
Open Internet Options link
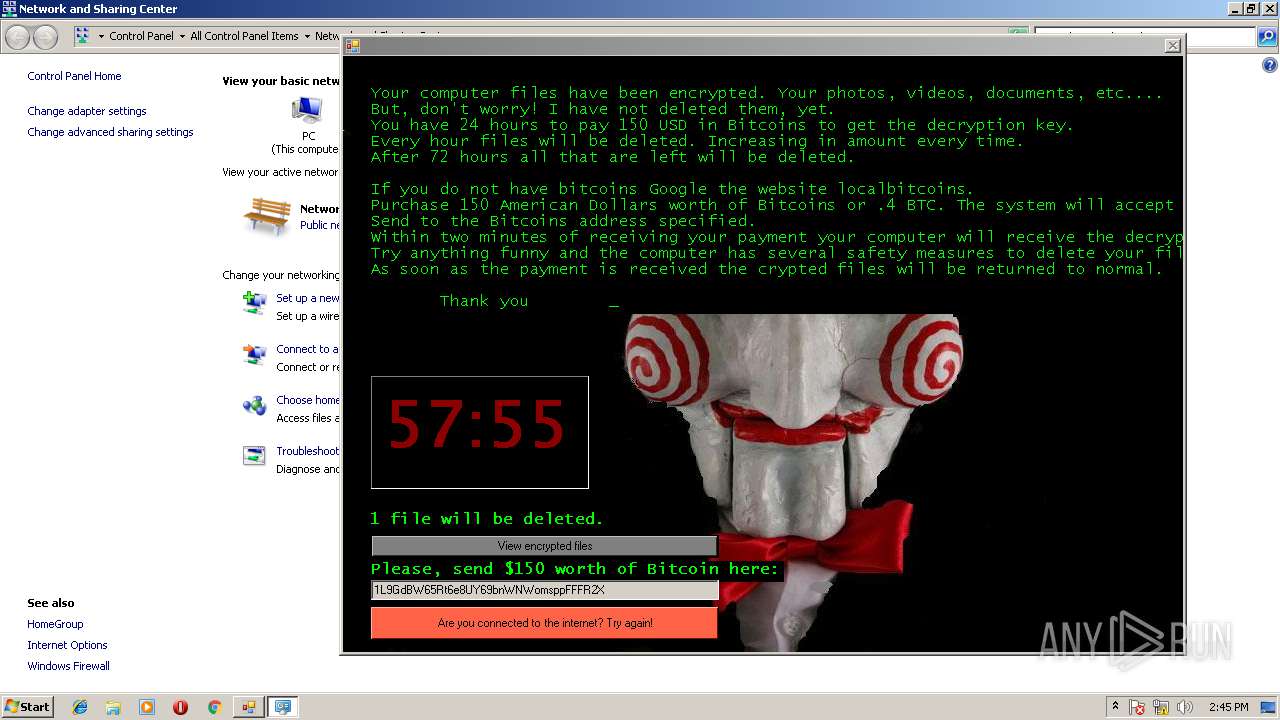pyautogui.click(x=67, y=645)
